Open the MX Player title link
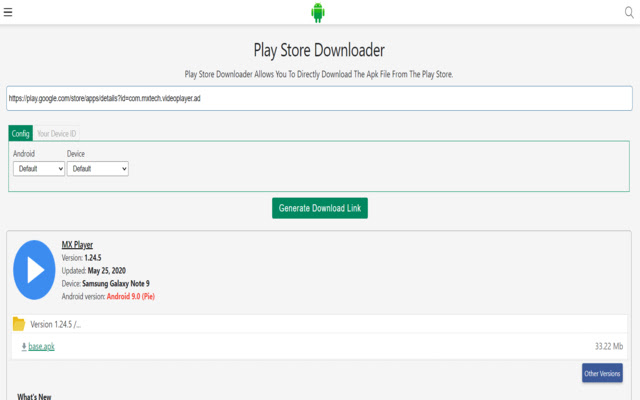This screenshot has height=400, width=640. [77, 244]
